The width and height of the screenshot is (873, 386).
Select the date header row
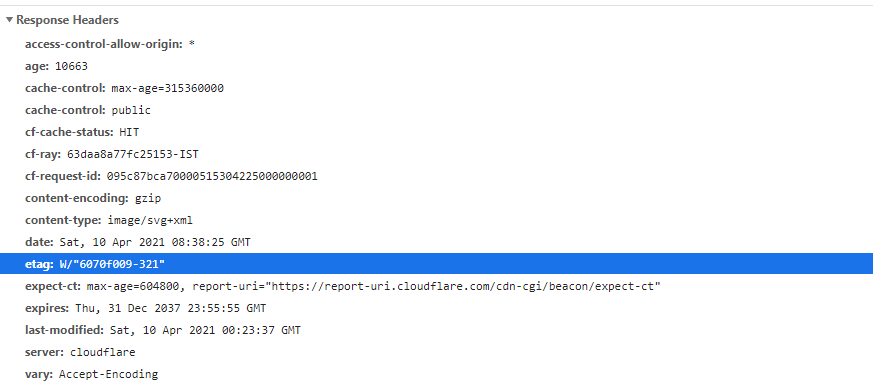[436, 242]
